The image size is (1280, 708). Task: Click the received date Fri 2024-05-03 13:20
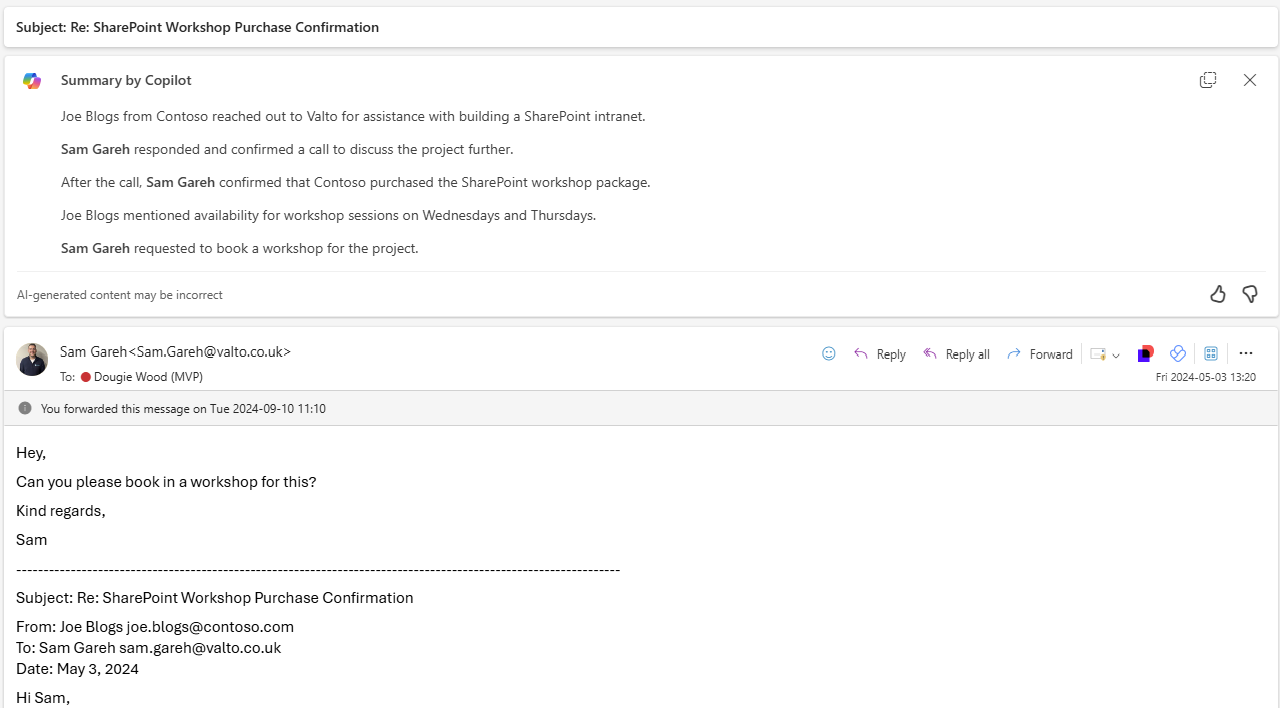coord(1206,377)
